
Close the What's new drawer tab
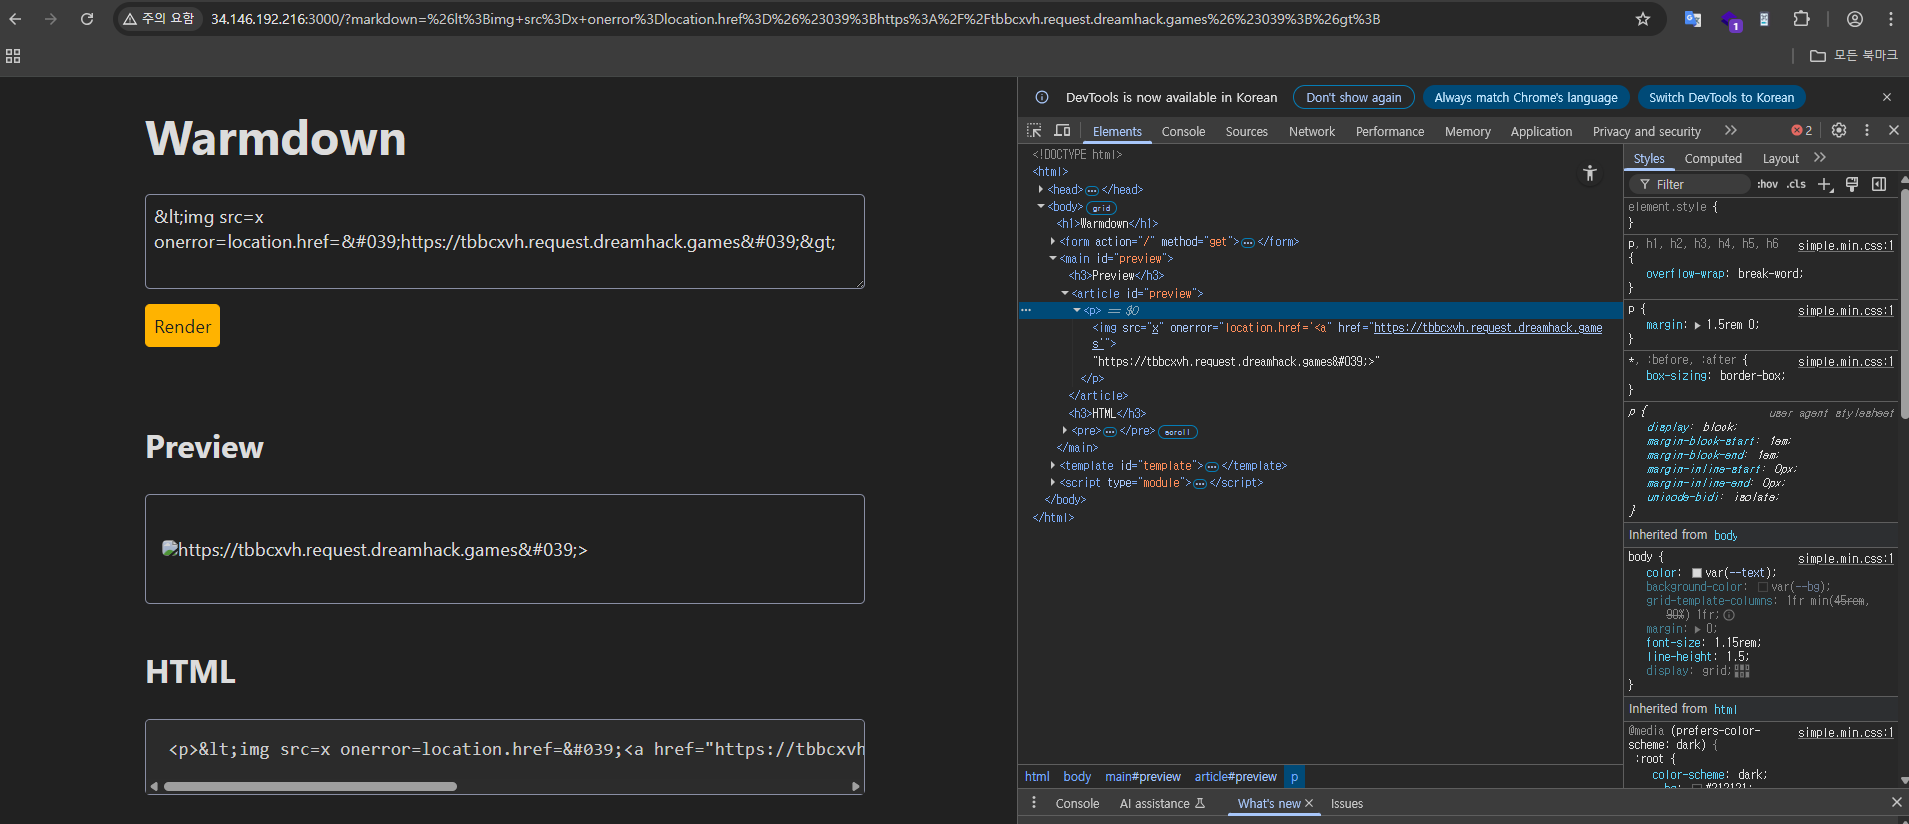(1309, 803)
